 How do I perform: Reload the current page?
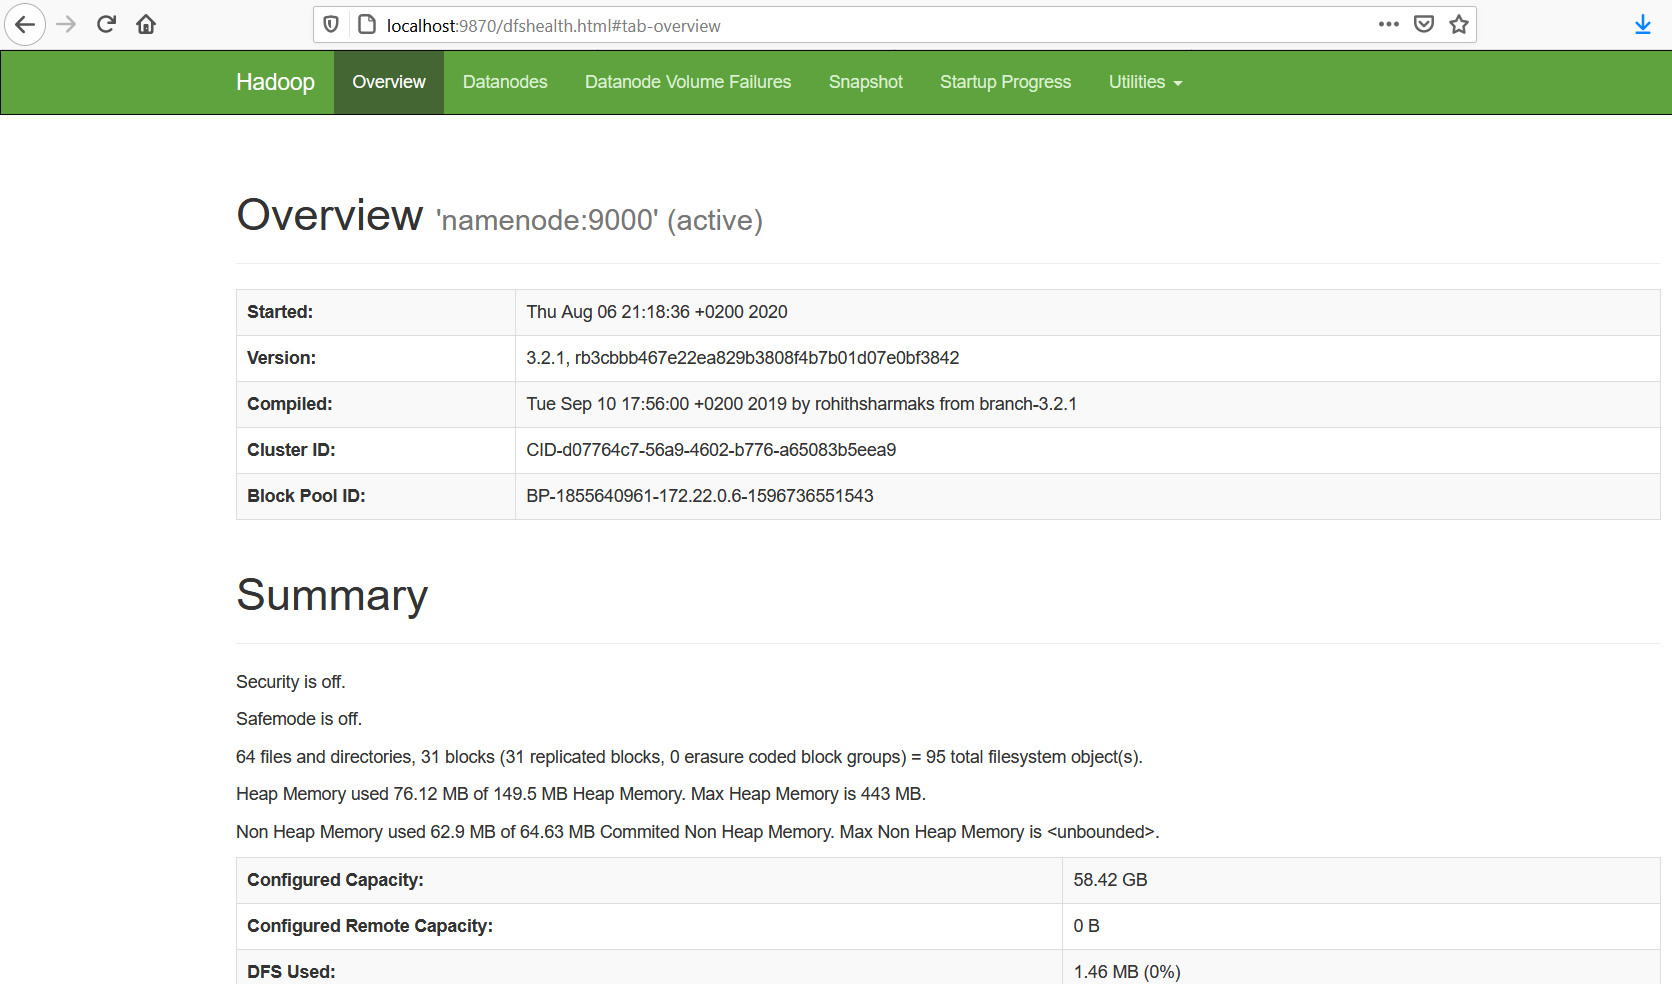click(106, 25)
